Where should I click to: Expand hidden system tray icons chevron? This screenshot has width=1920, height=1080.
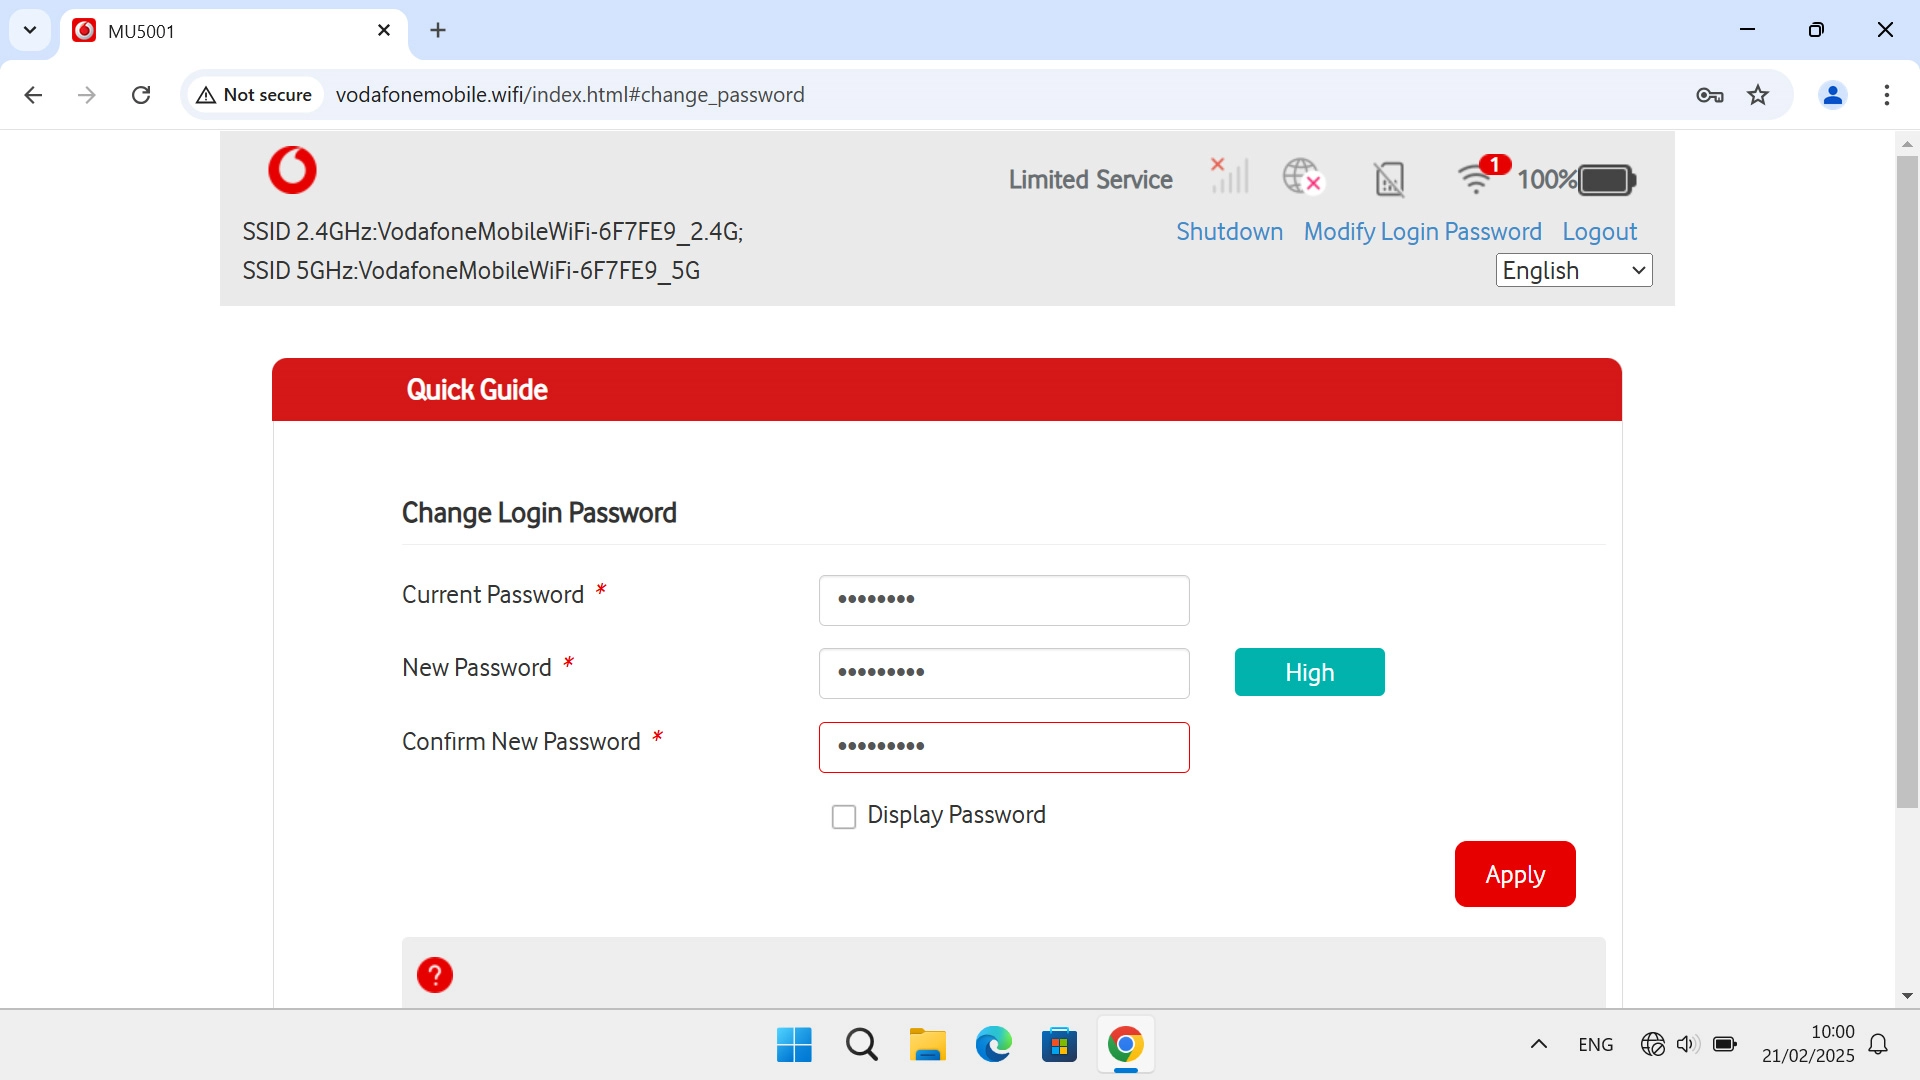[x=1539, y=1044]
